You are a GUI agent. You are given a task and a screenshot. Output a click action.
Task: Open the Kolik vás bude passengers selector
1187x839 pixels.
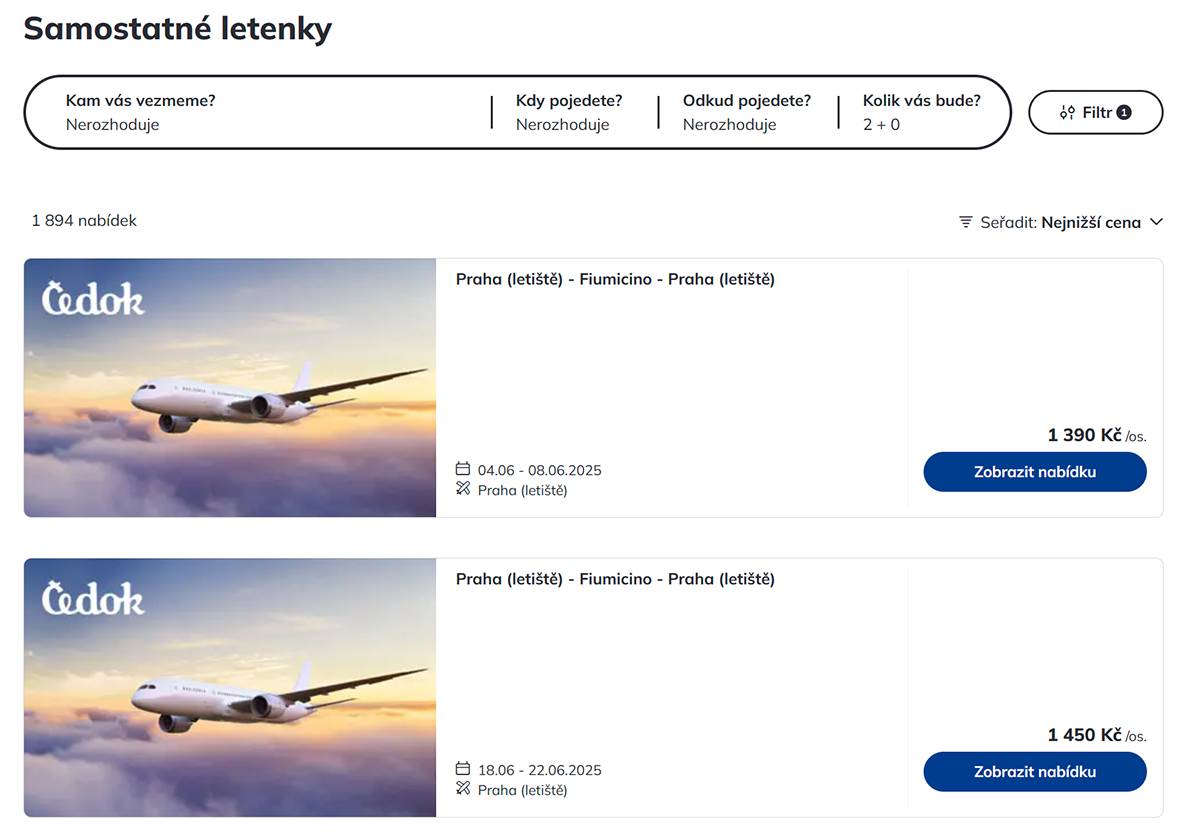point(921,112)
